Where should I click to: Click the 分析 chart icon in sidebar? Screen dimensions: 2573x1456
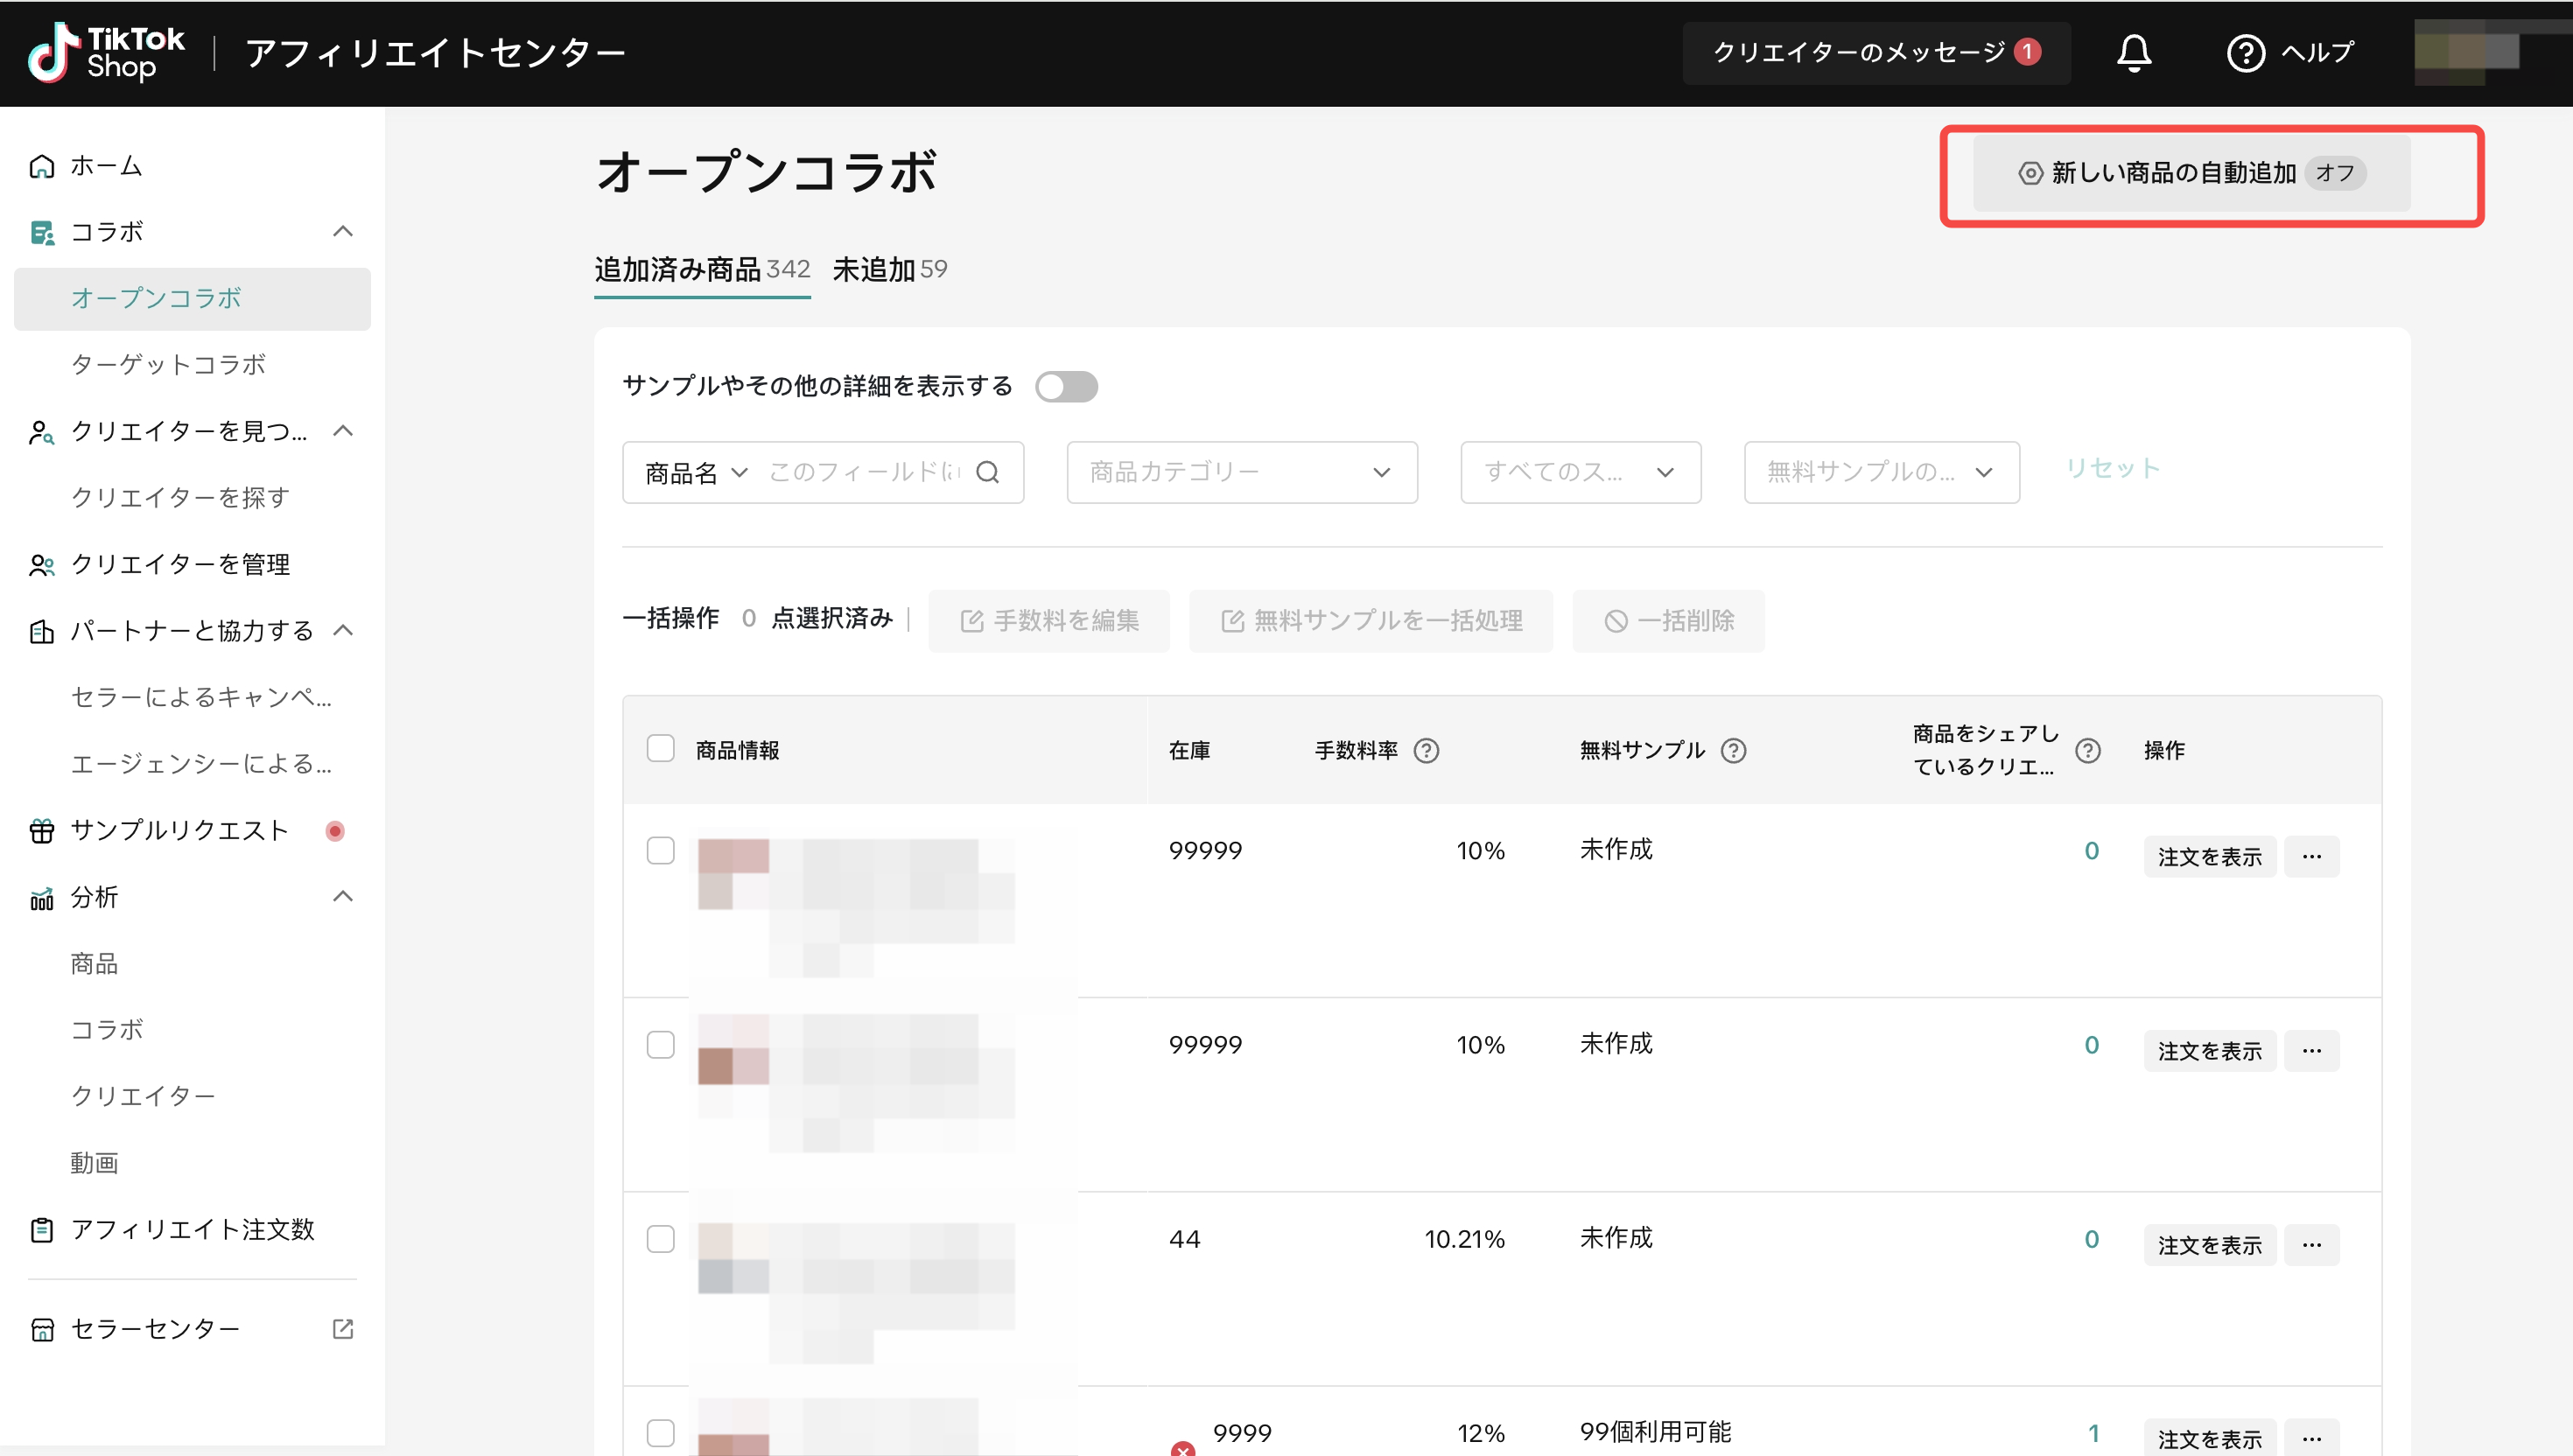41,898
